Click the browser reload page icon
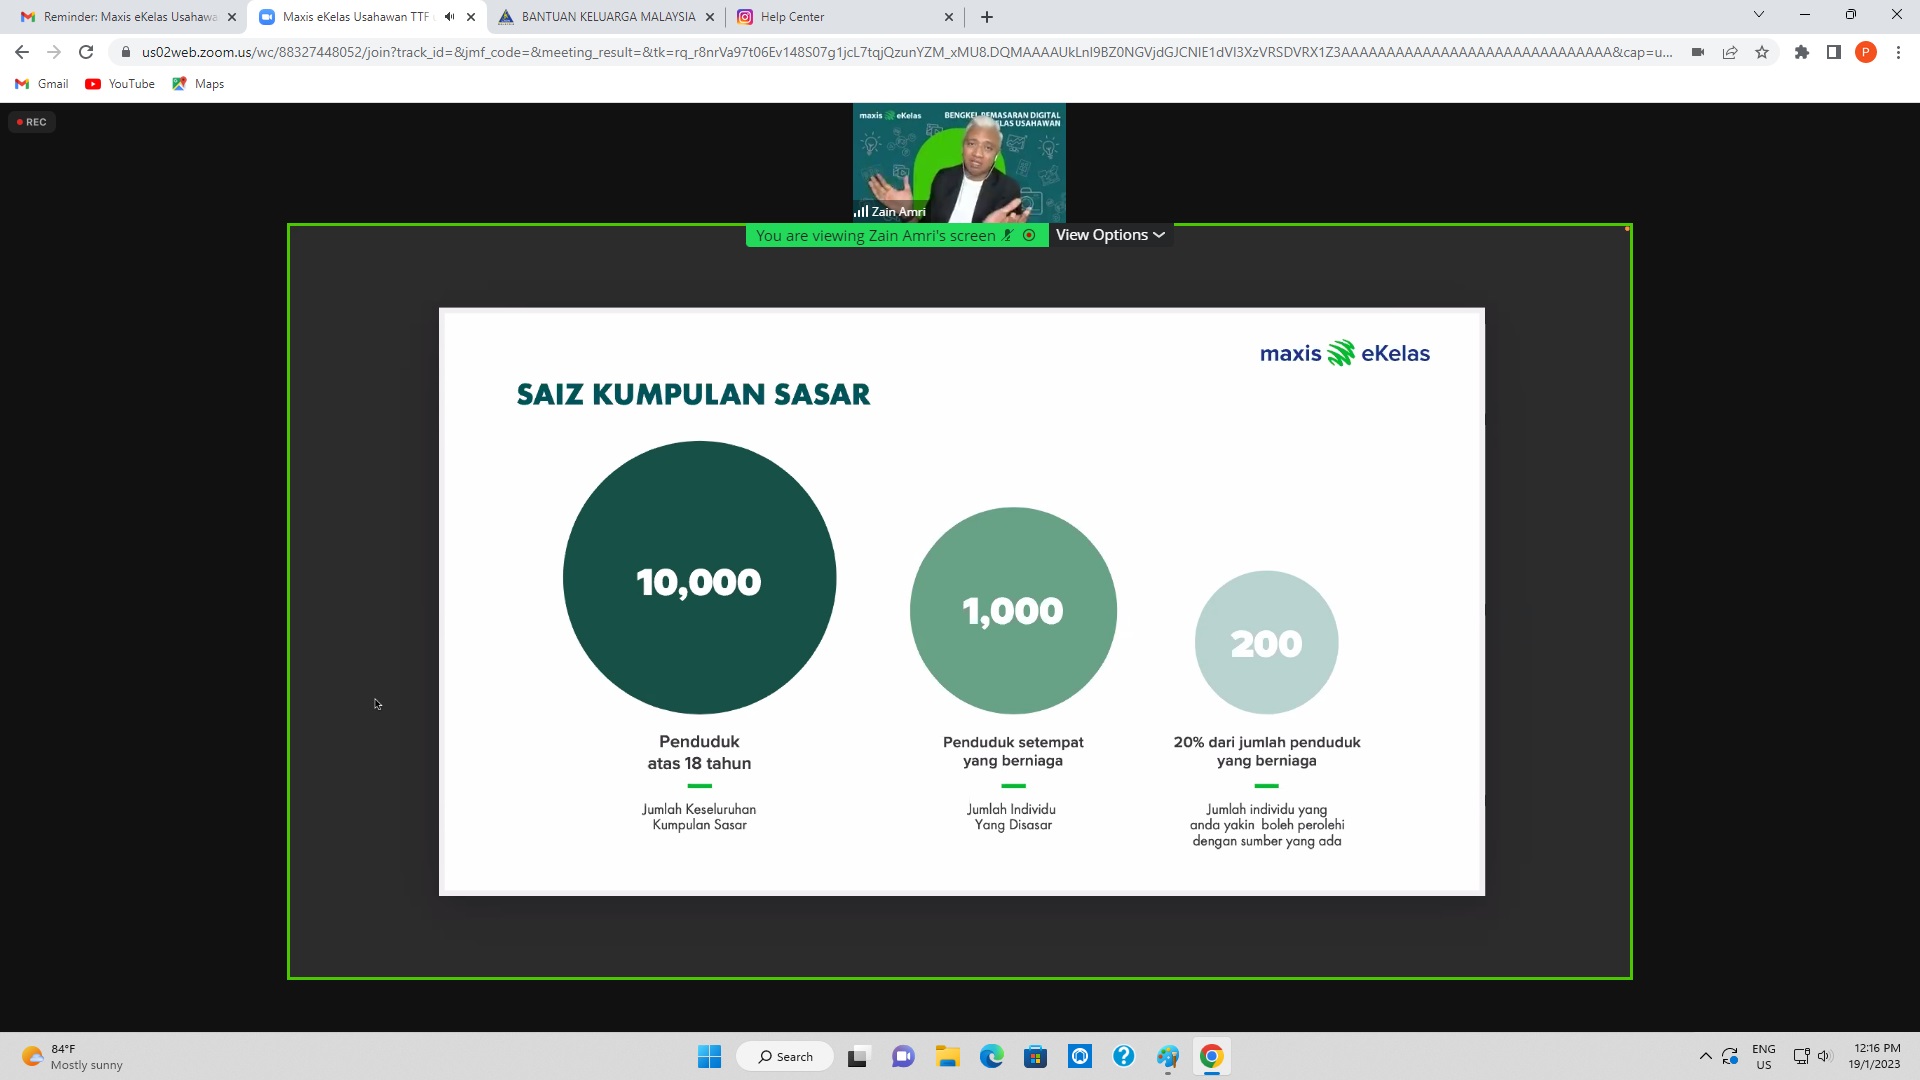 click(86, 52)
